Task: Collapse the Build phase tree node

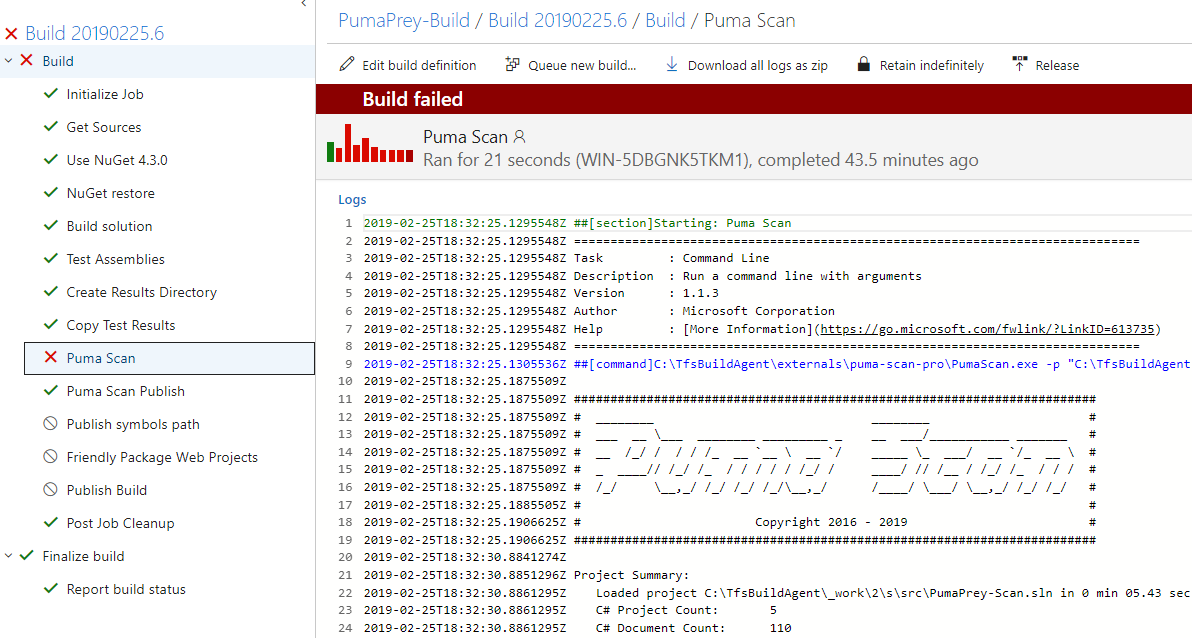Action: pos(9,61)
